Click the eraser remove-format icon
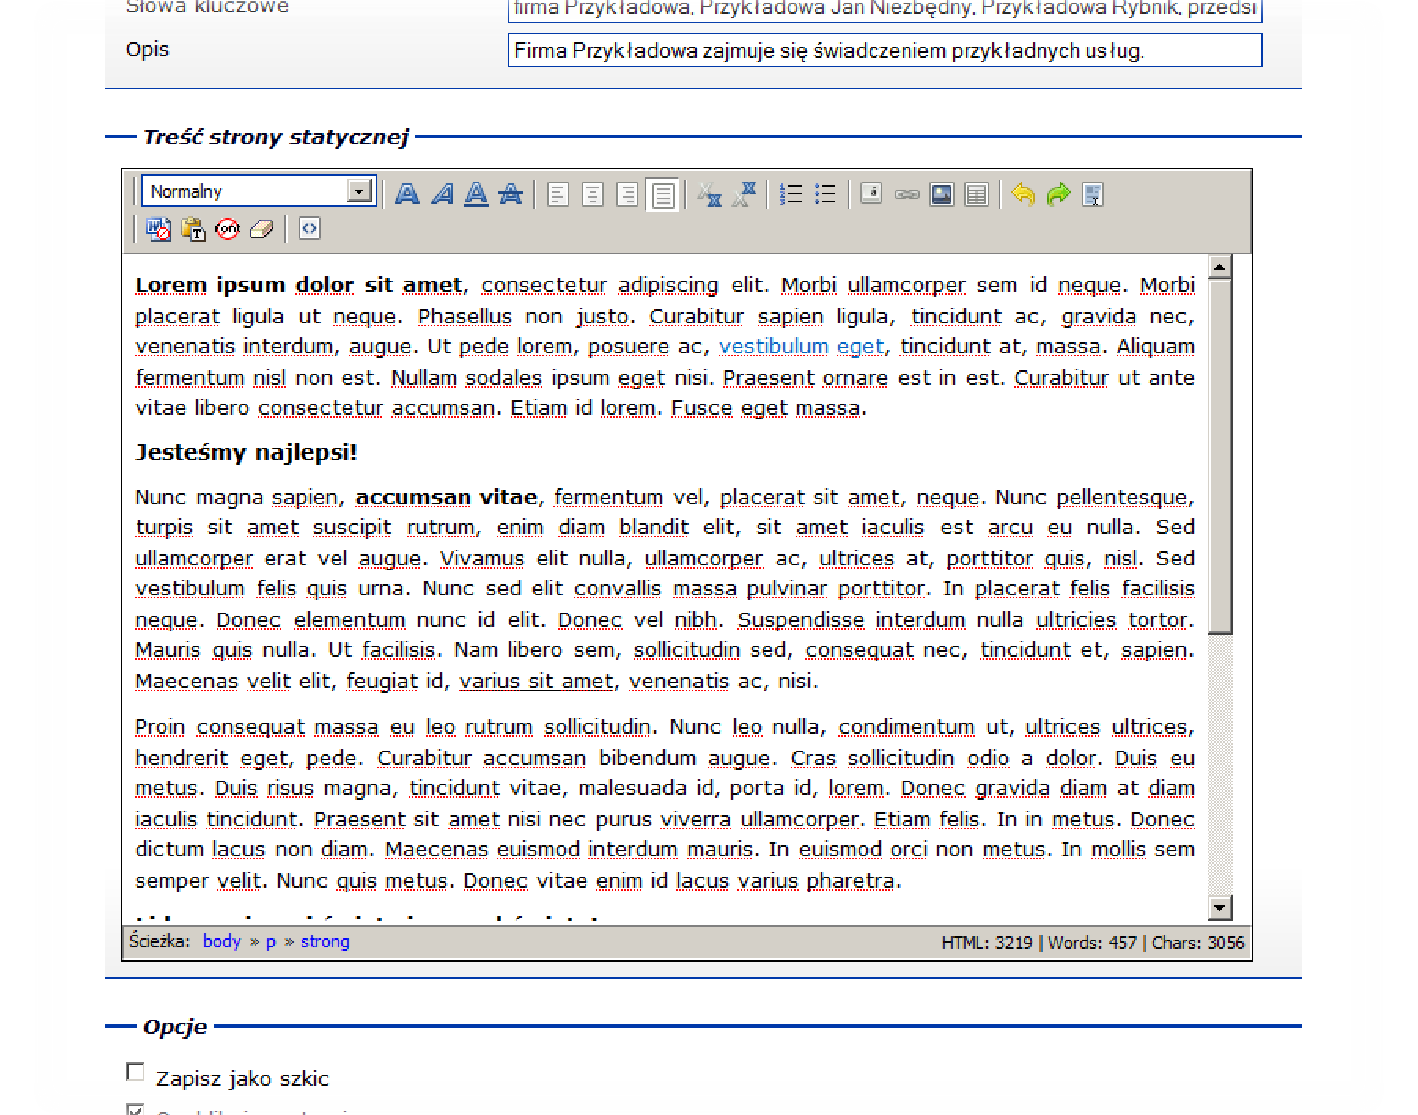 tap(261, 229)
